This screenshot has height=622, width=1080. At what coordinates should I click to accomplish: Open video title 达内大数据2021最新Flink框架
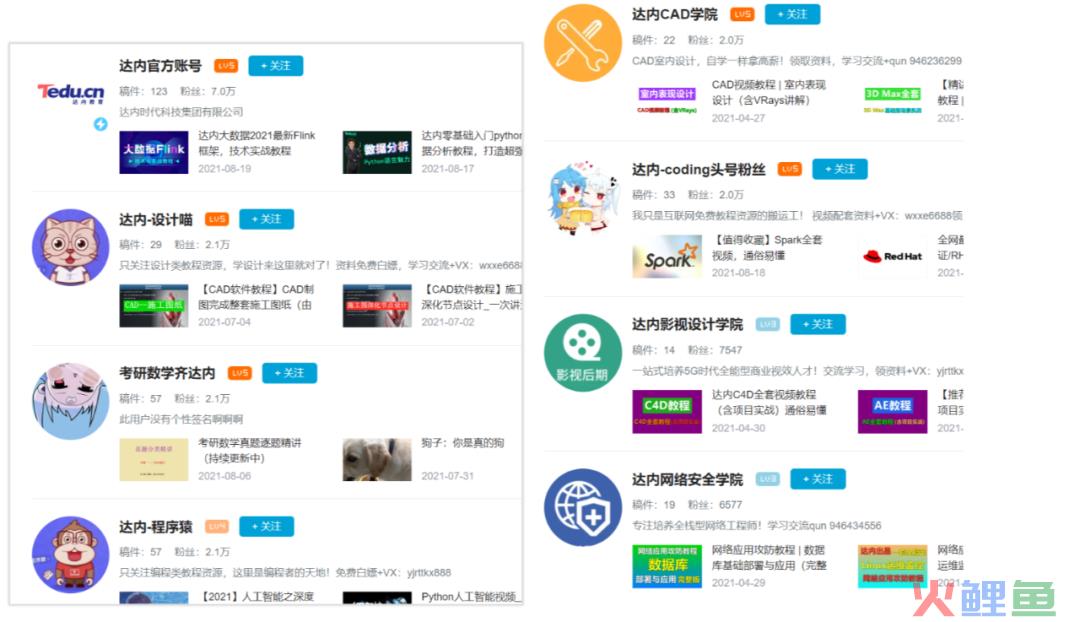(257, 143)
